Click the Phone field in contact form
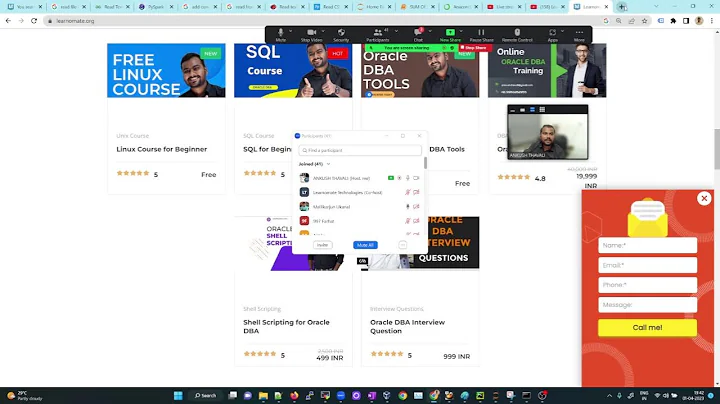 647,285
